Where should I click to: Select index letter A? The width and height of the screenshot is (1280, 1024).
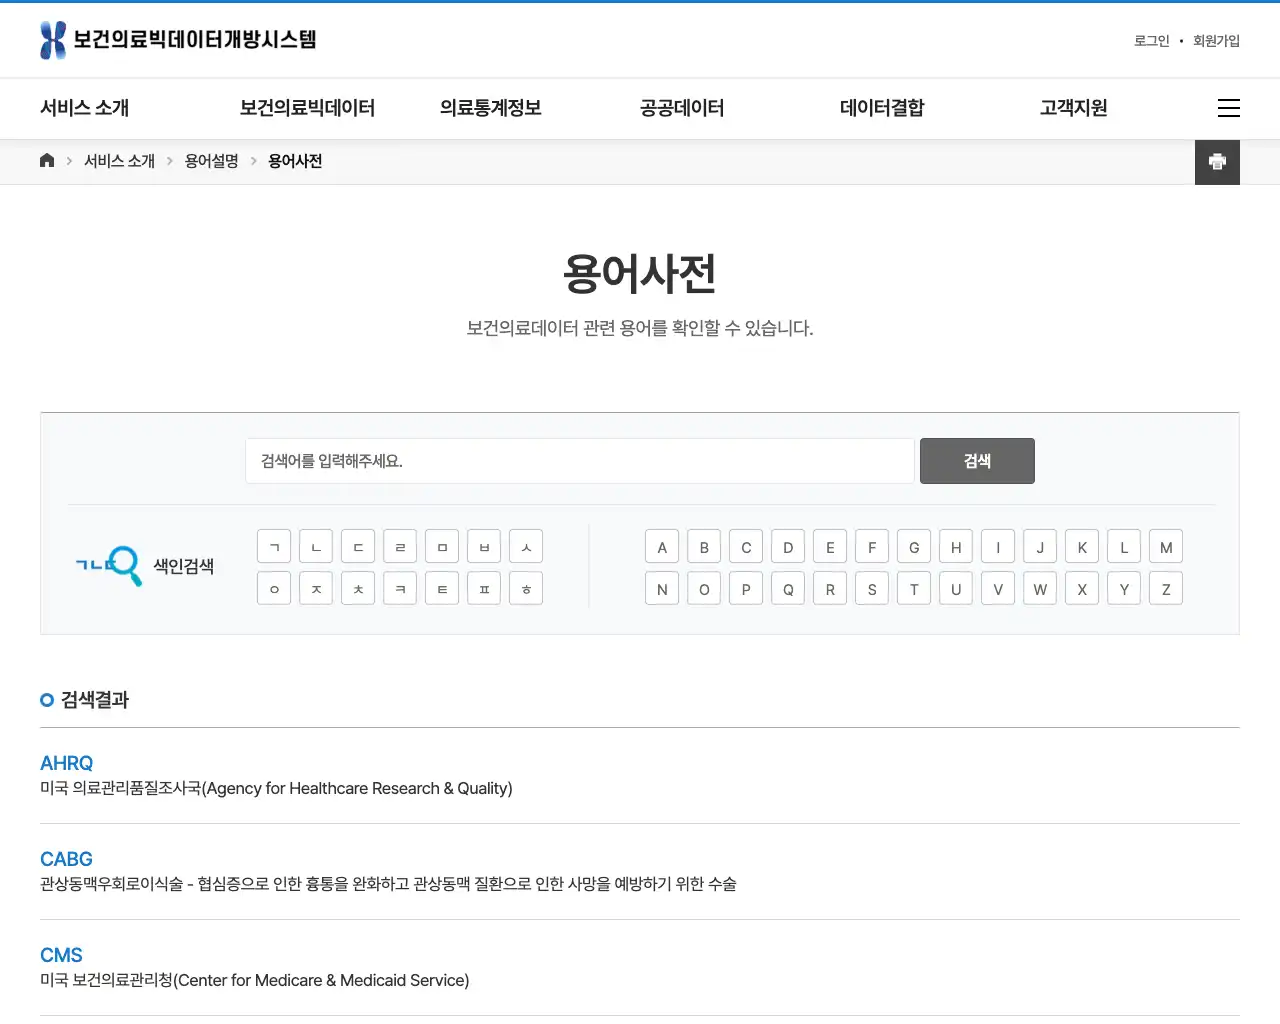coord(662,547)
